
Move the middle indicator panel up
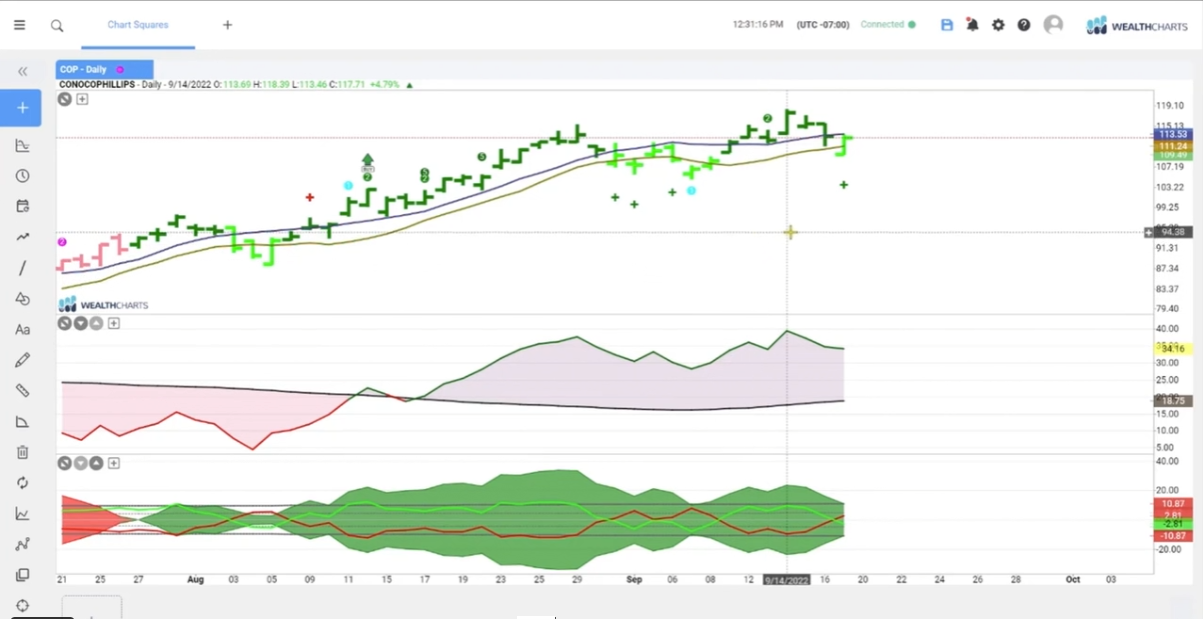(96, 323)
